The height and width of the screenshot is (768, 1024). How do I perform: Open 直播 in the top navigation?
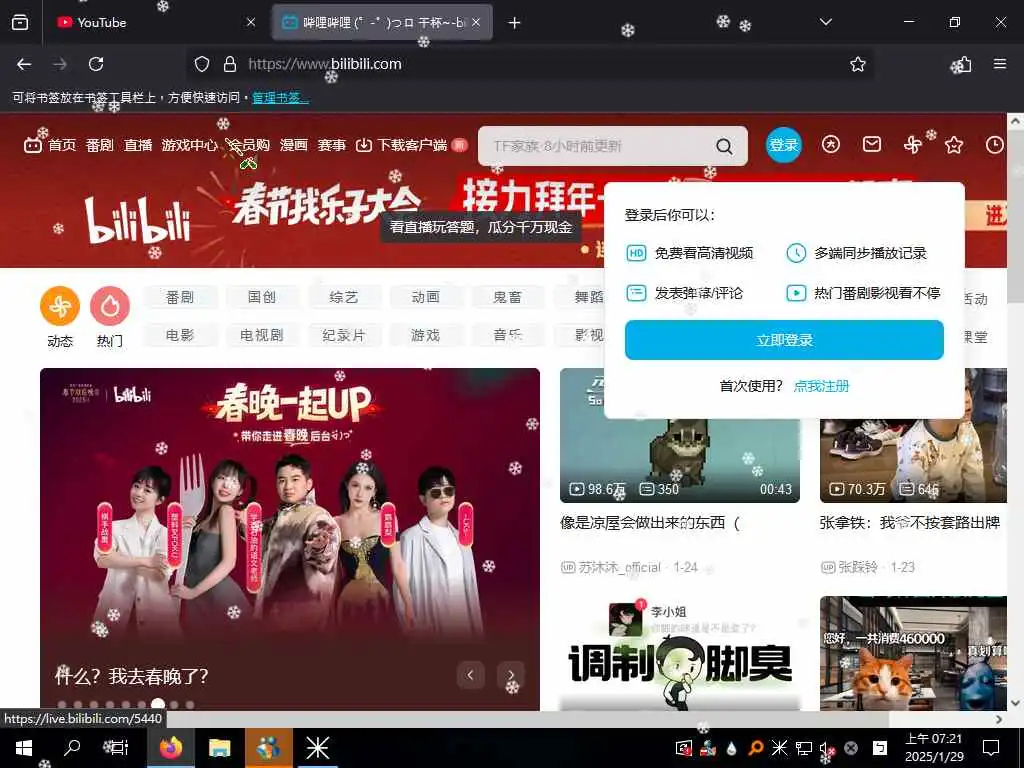point(138,145)
